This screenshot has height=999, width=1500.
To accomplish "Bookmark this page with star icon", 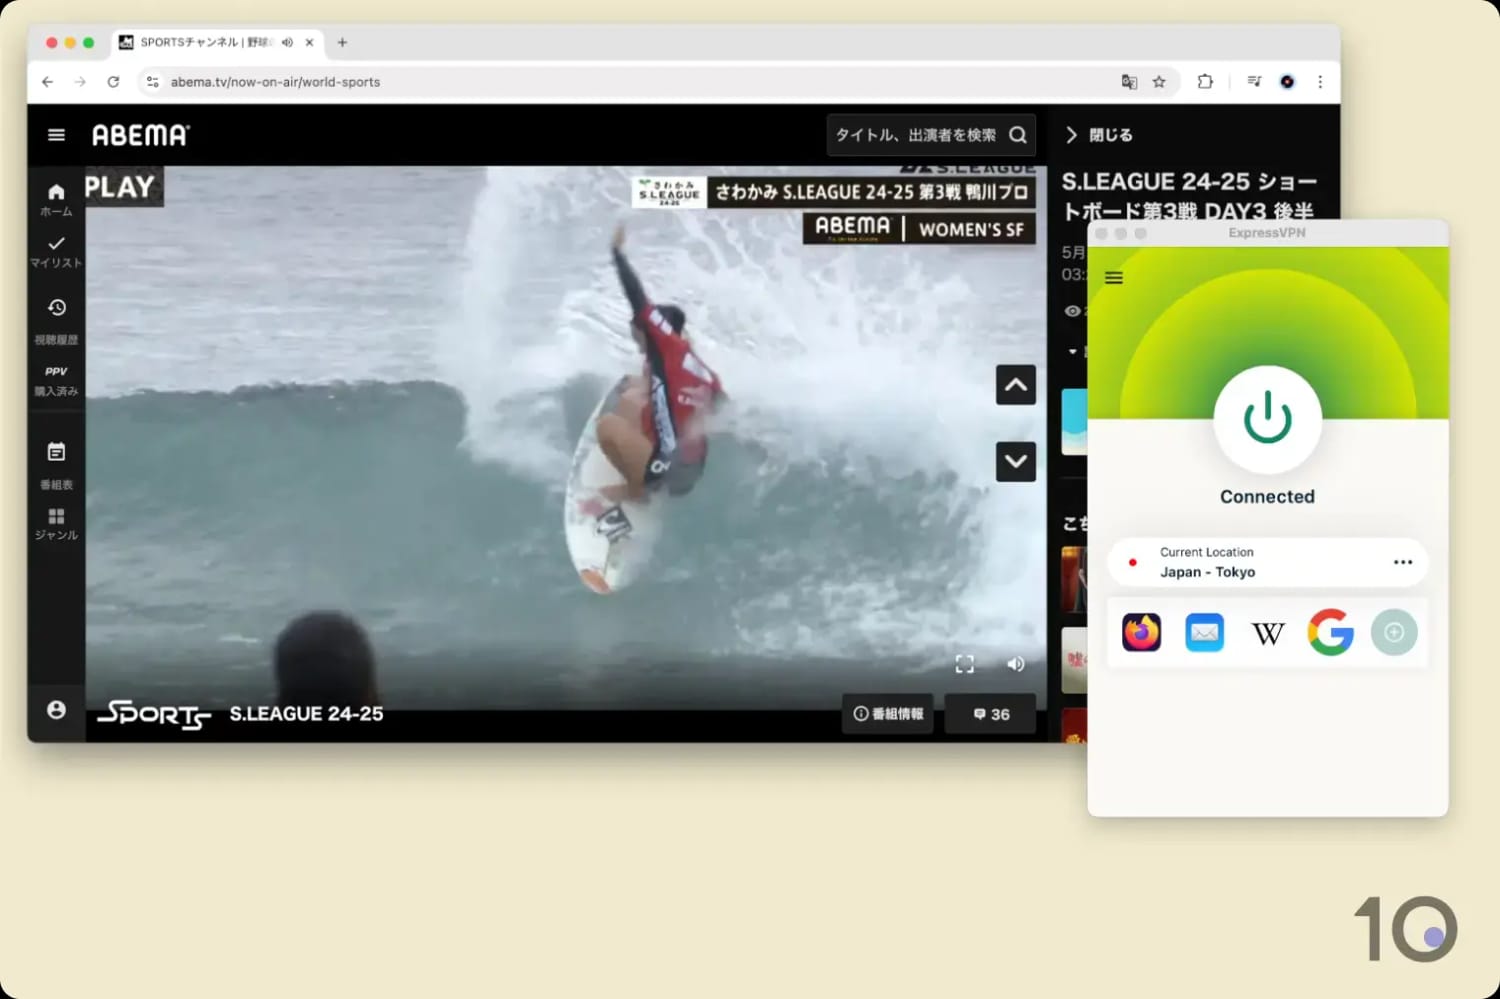I will click(1159, 82).
